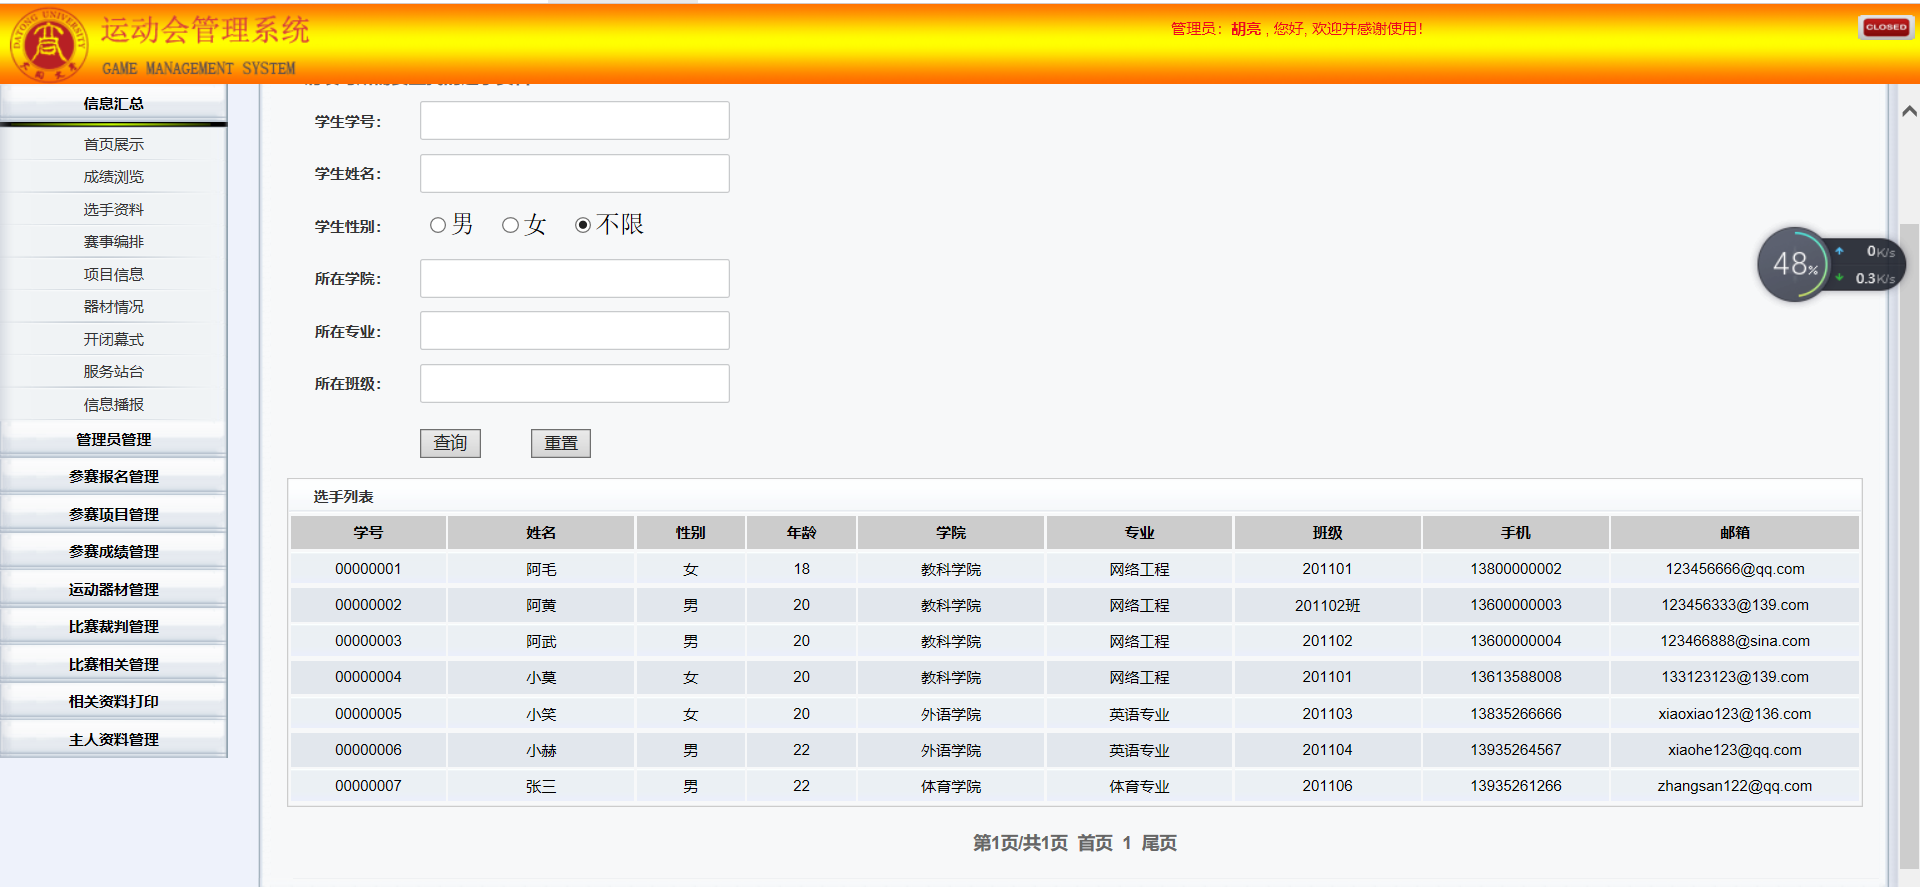Viewport: 1920px width, 887px height.
Task: Click the red CLOSED button icon
Action: point(1885,28)
